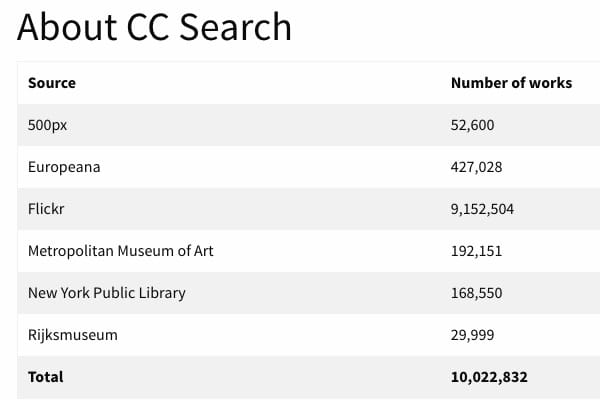Viewport: 600px width, 400px height.
Task: Click the 168,550 works count
Action: coord(476,293)
